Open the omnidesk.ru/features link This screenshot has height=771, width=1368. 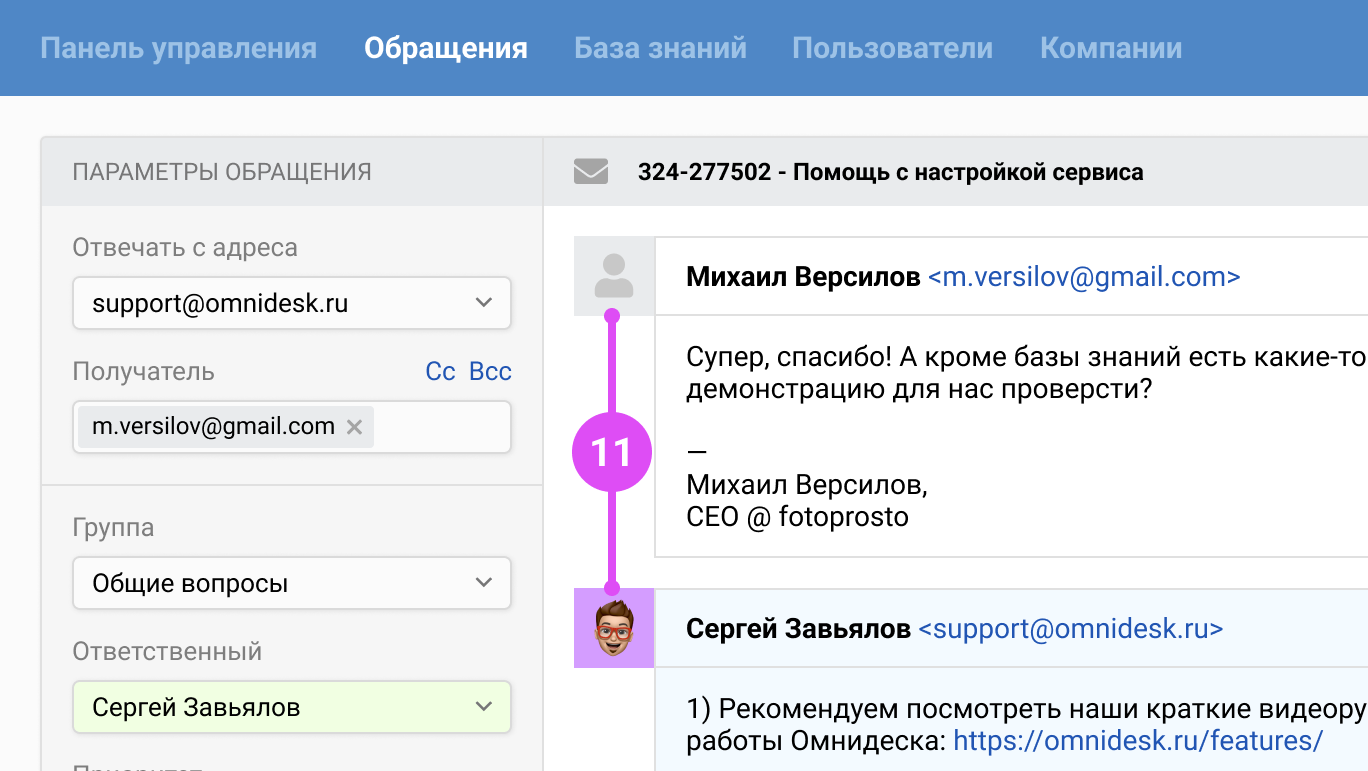(1138, 741)
